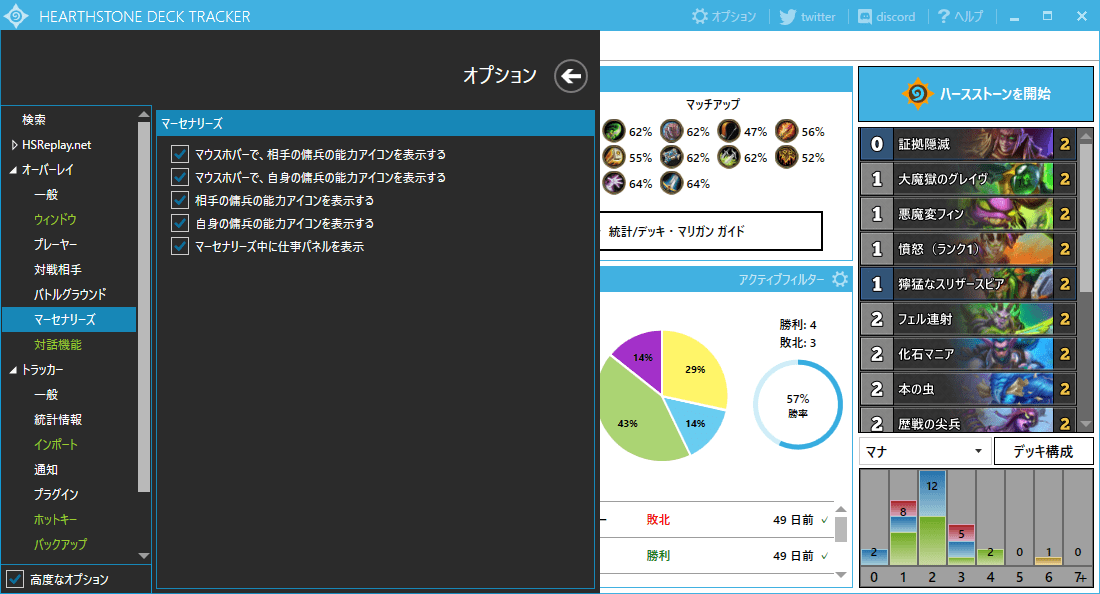Viewport: 1100px width, 594px height.
Task: Select 検索 in options tree
Action: point(34,120)
